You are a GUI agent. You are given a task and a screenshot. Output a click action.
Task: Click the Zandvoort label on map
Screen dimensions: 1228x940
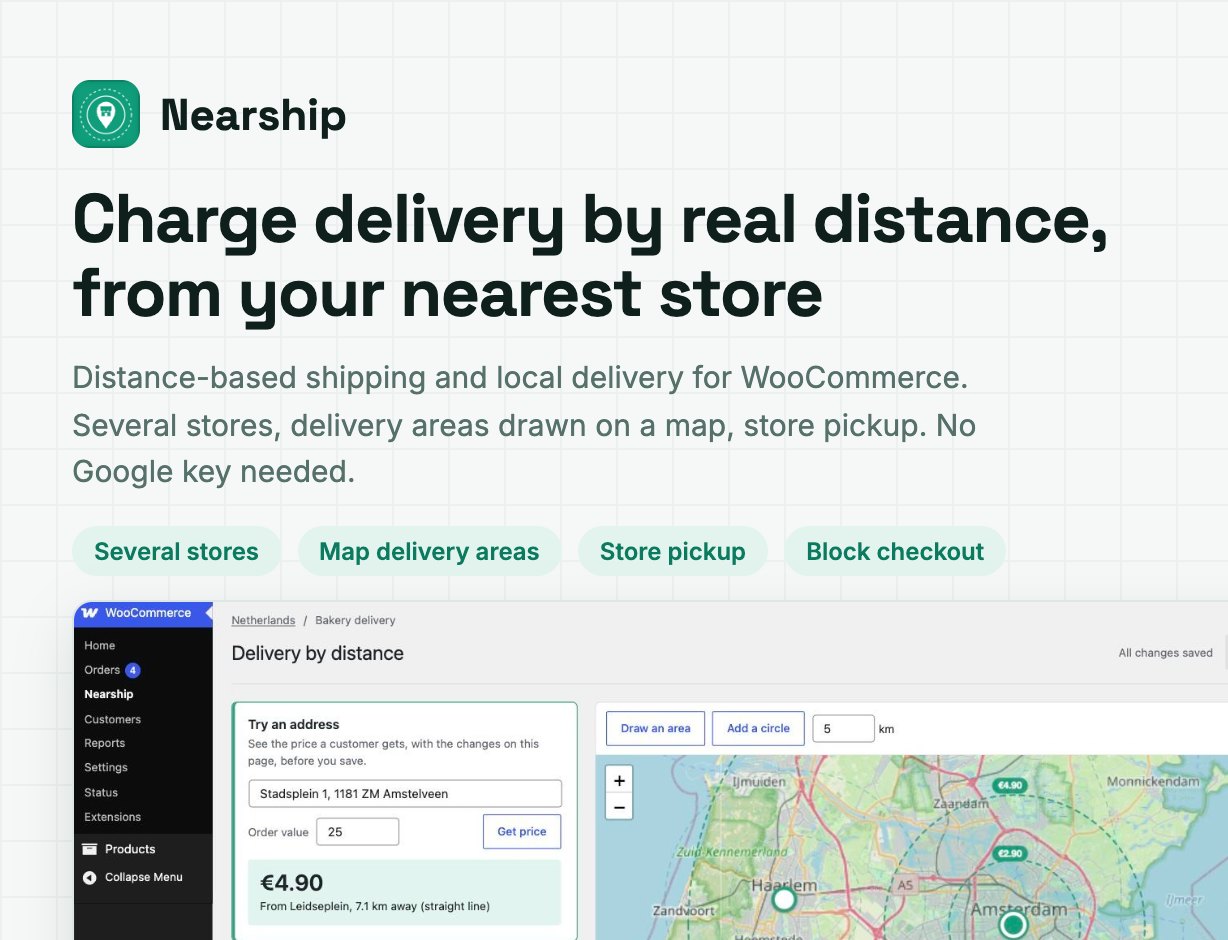(x=685, y=911)
